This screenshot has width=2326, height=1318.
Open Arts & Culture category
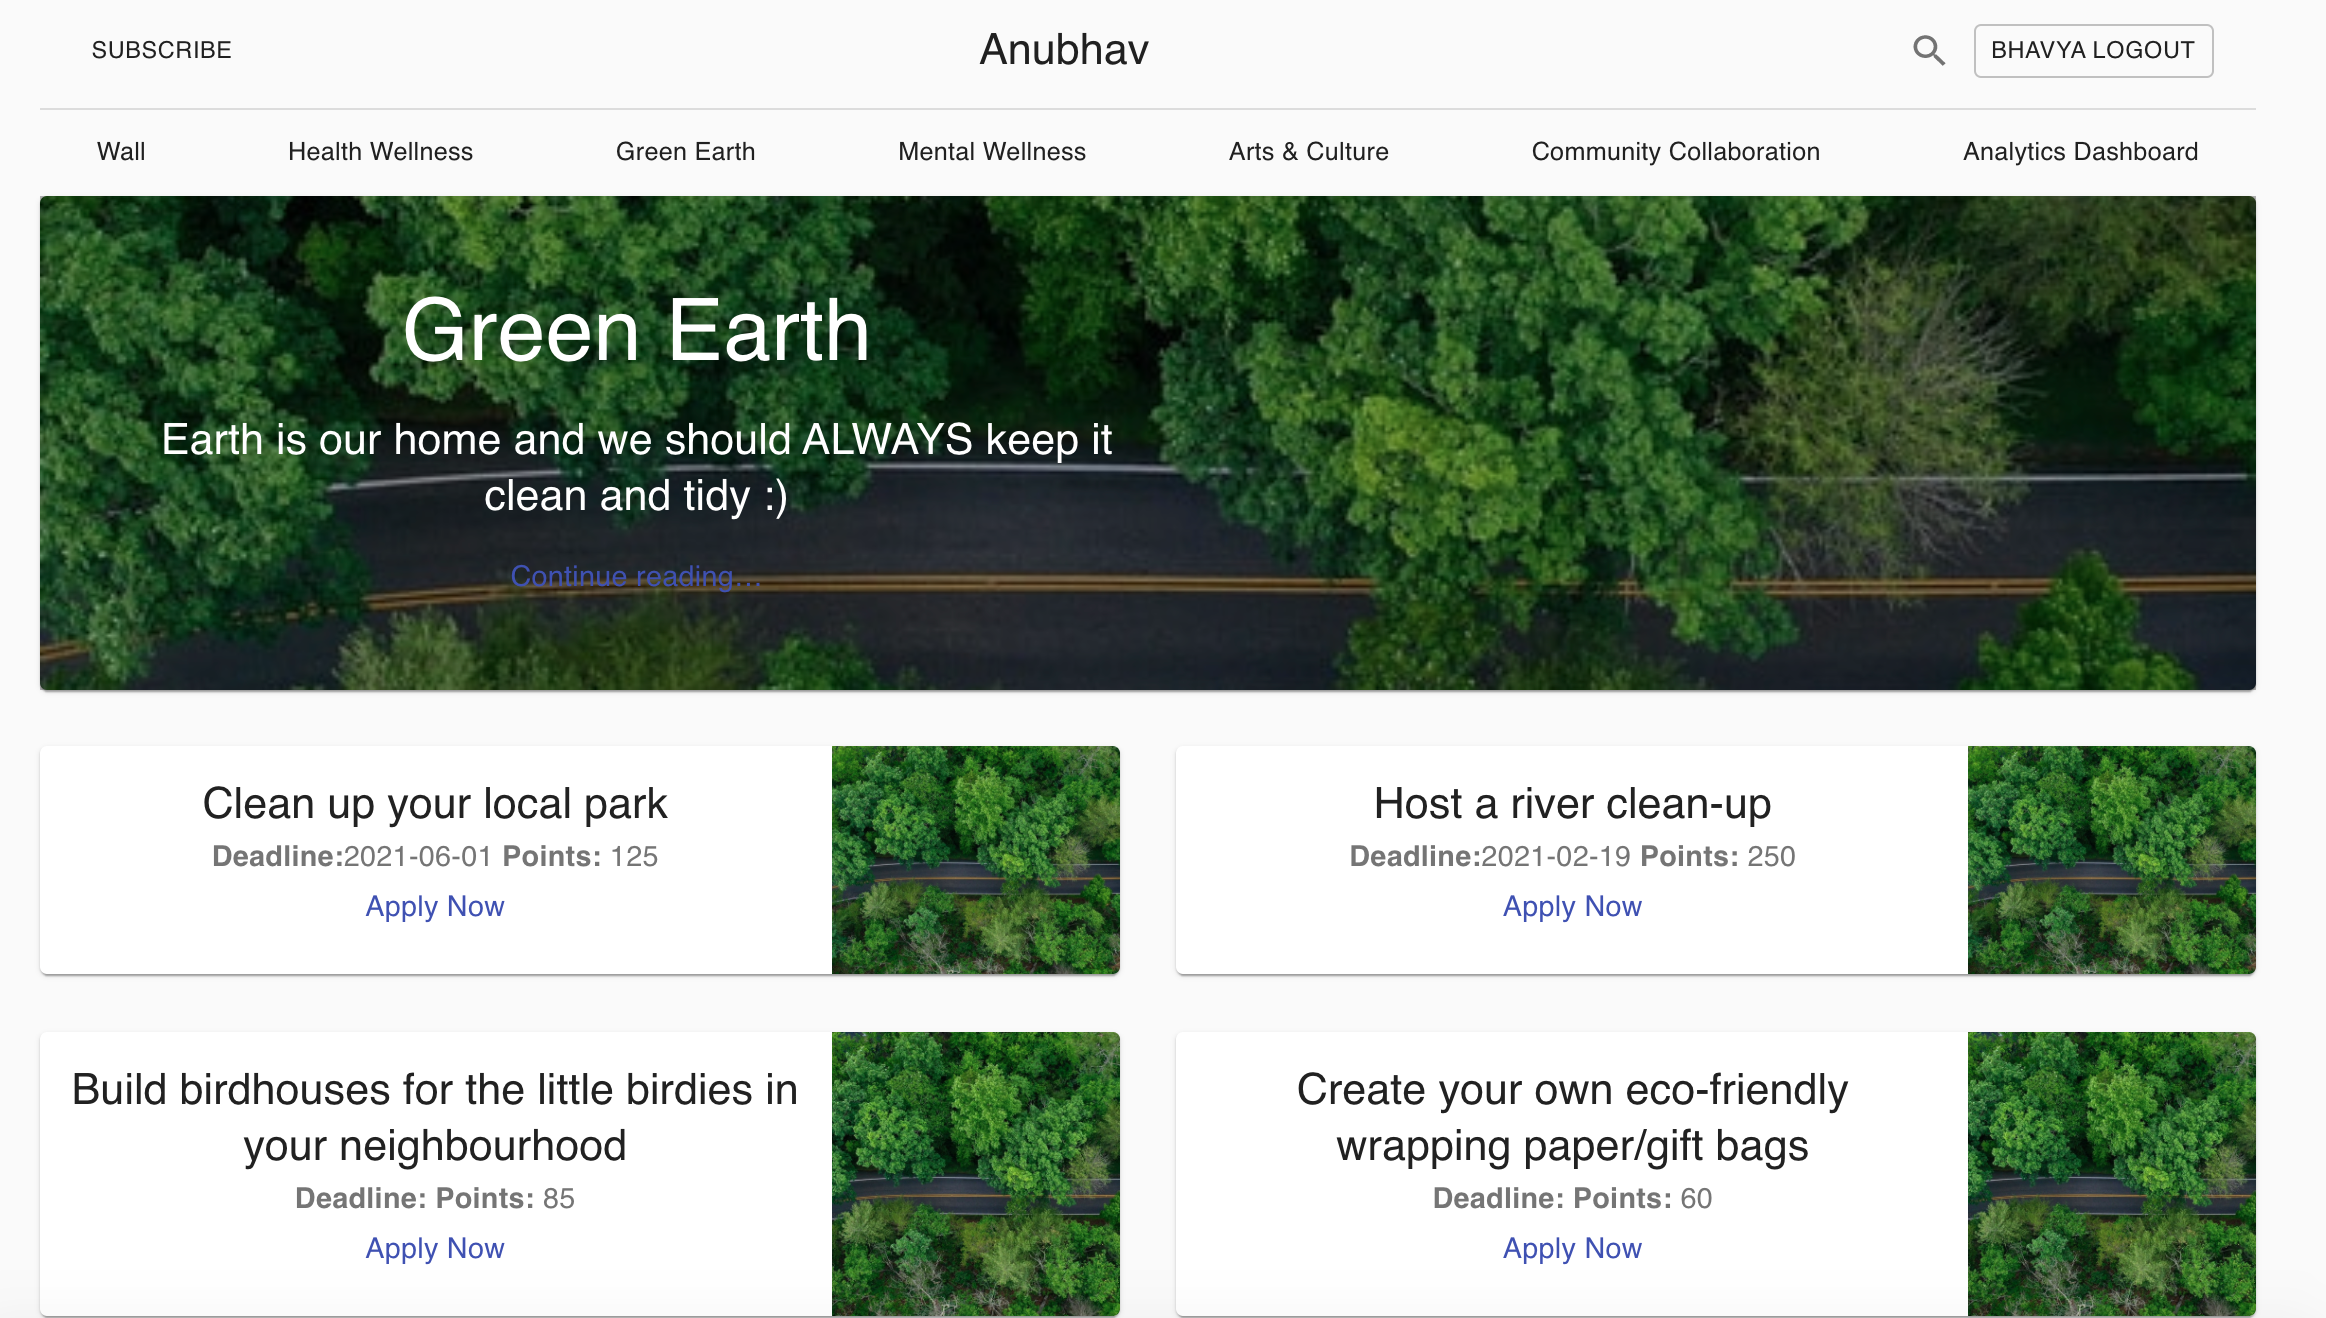[1308, 151]
